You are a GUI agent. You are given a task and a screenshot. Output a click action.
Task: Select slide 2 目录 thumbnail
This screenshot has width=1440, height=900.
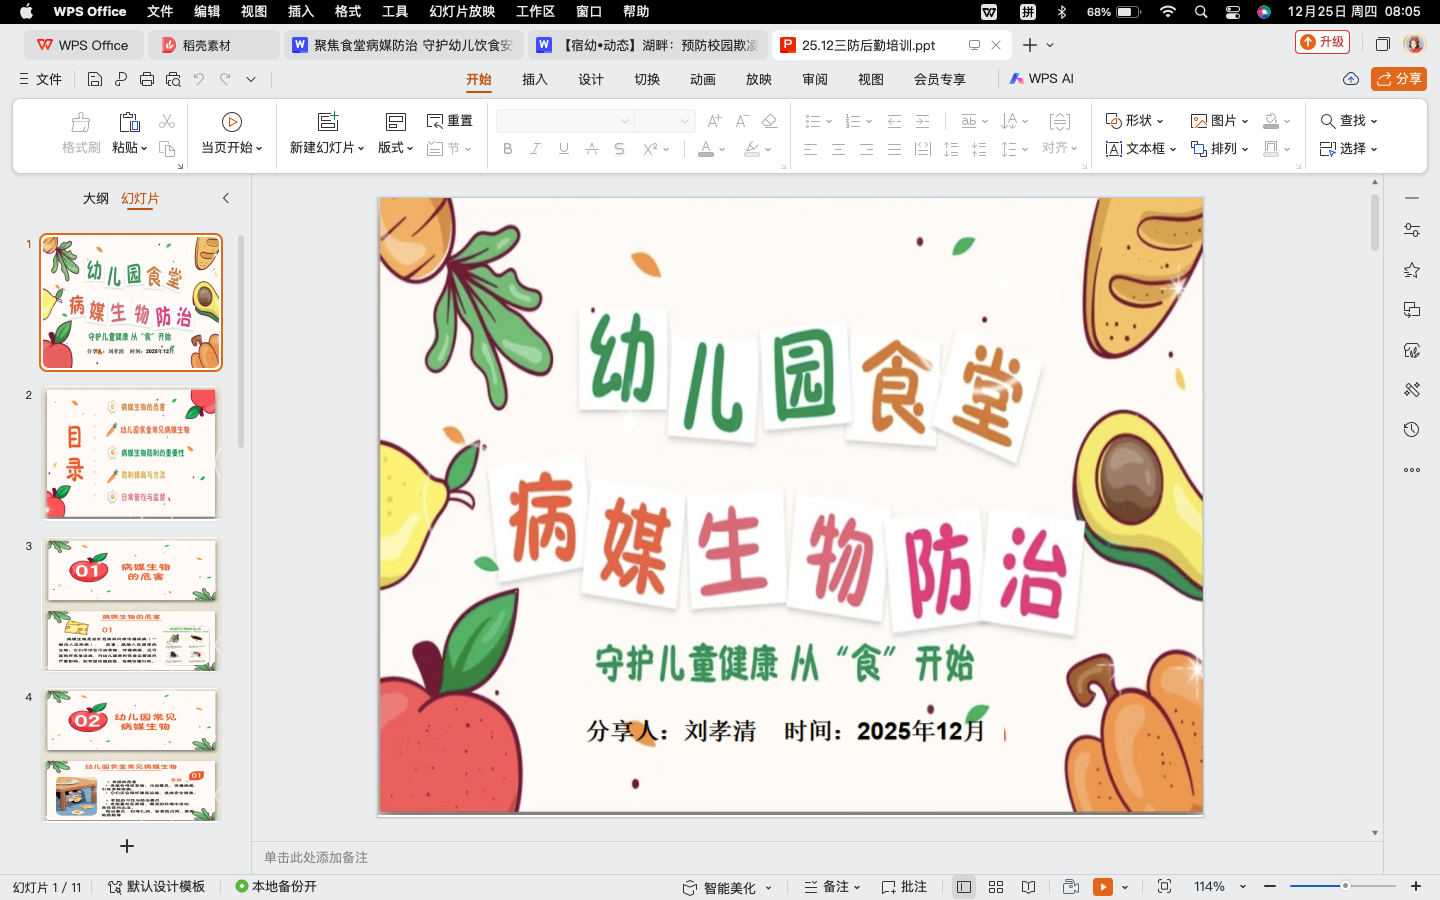(131, 453)
